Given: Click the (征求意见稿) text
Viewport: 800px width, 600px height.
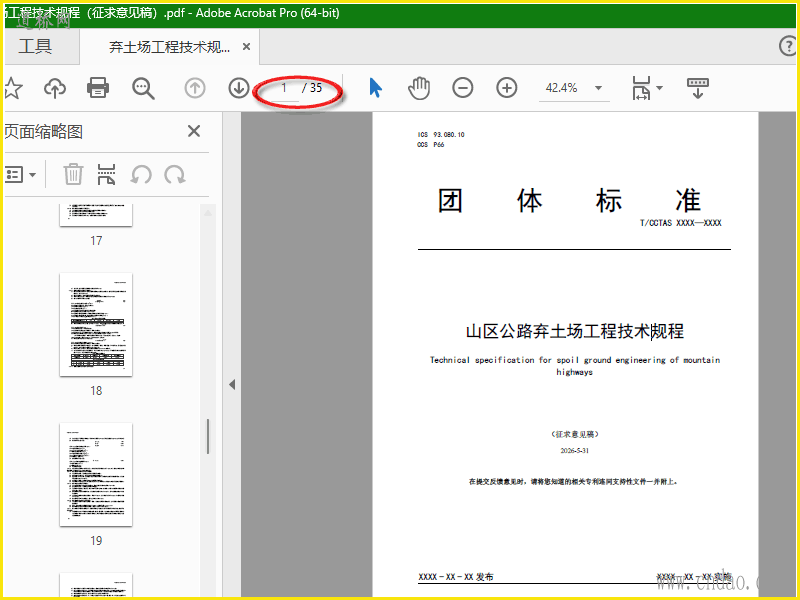Looking at the screenshot, I should click(574, 434).
